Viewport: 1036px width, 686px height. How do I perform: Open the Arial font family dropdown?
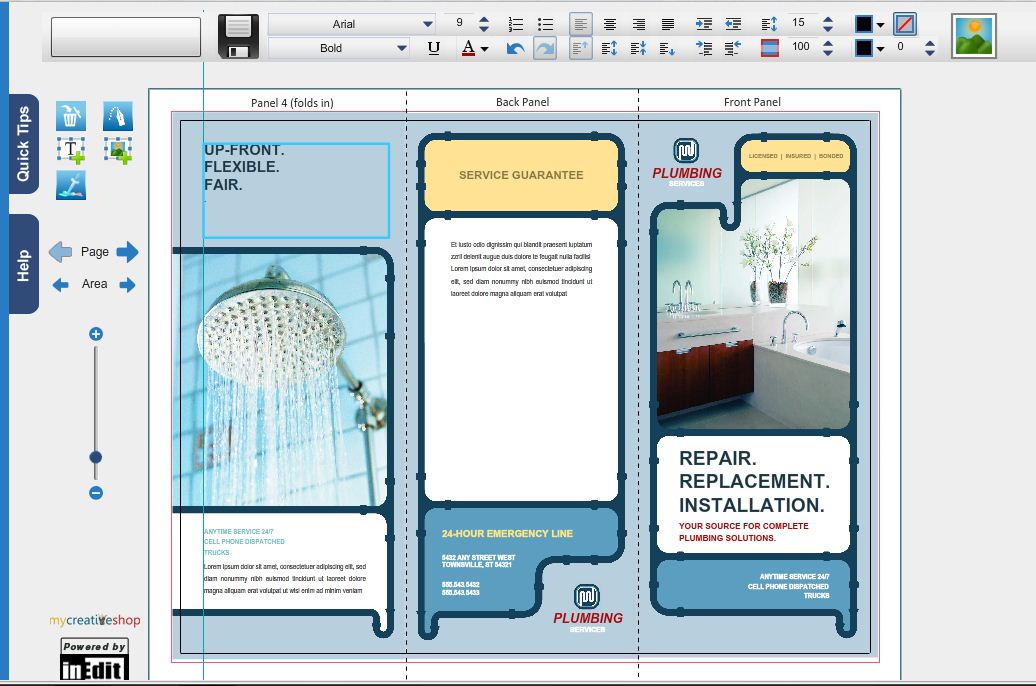pos(428,24)
